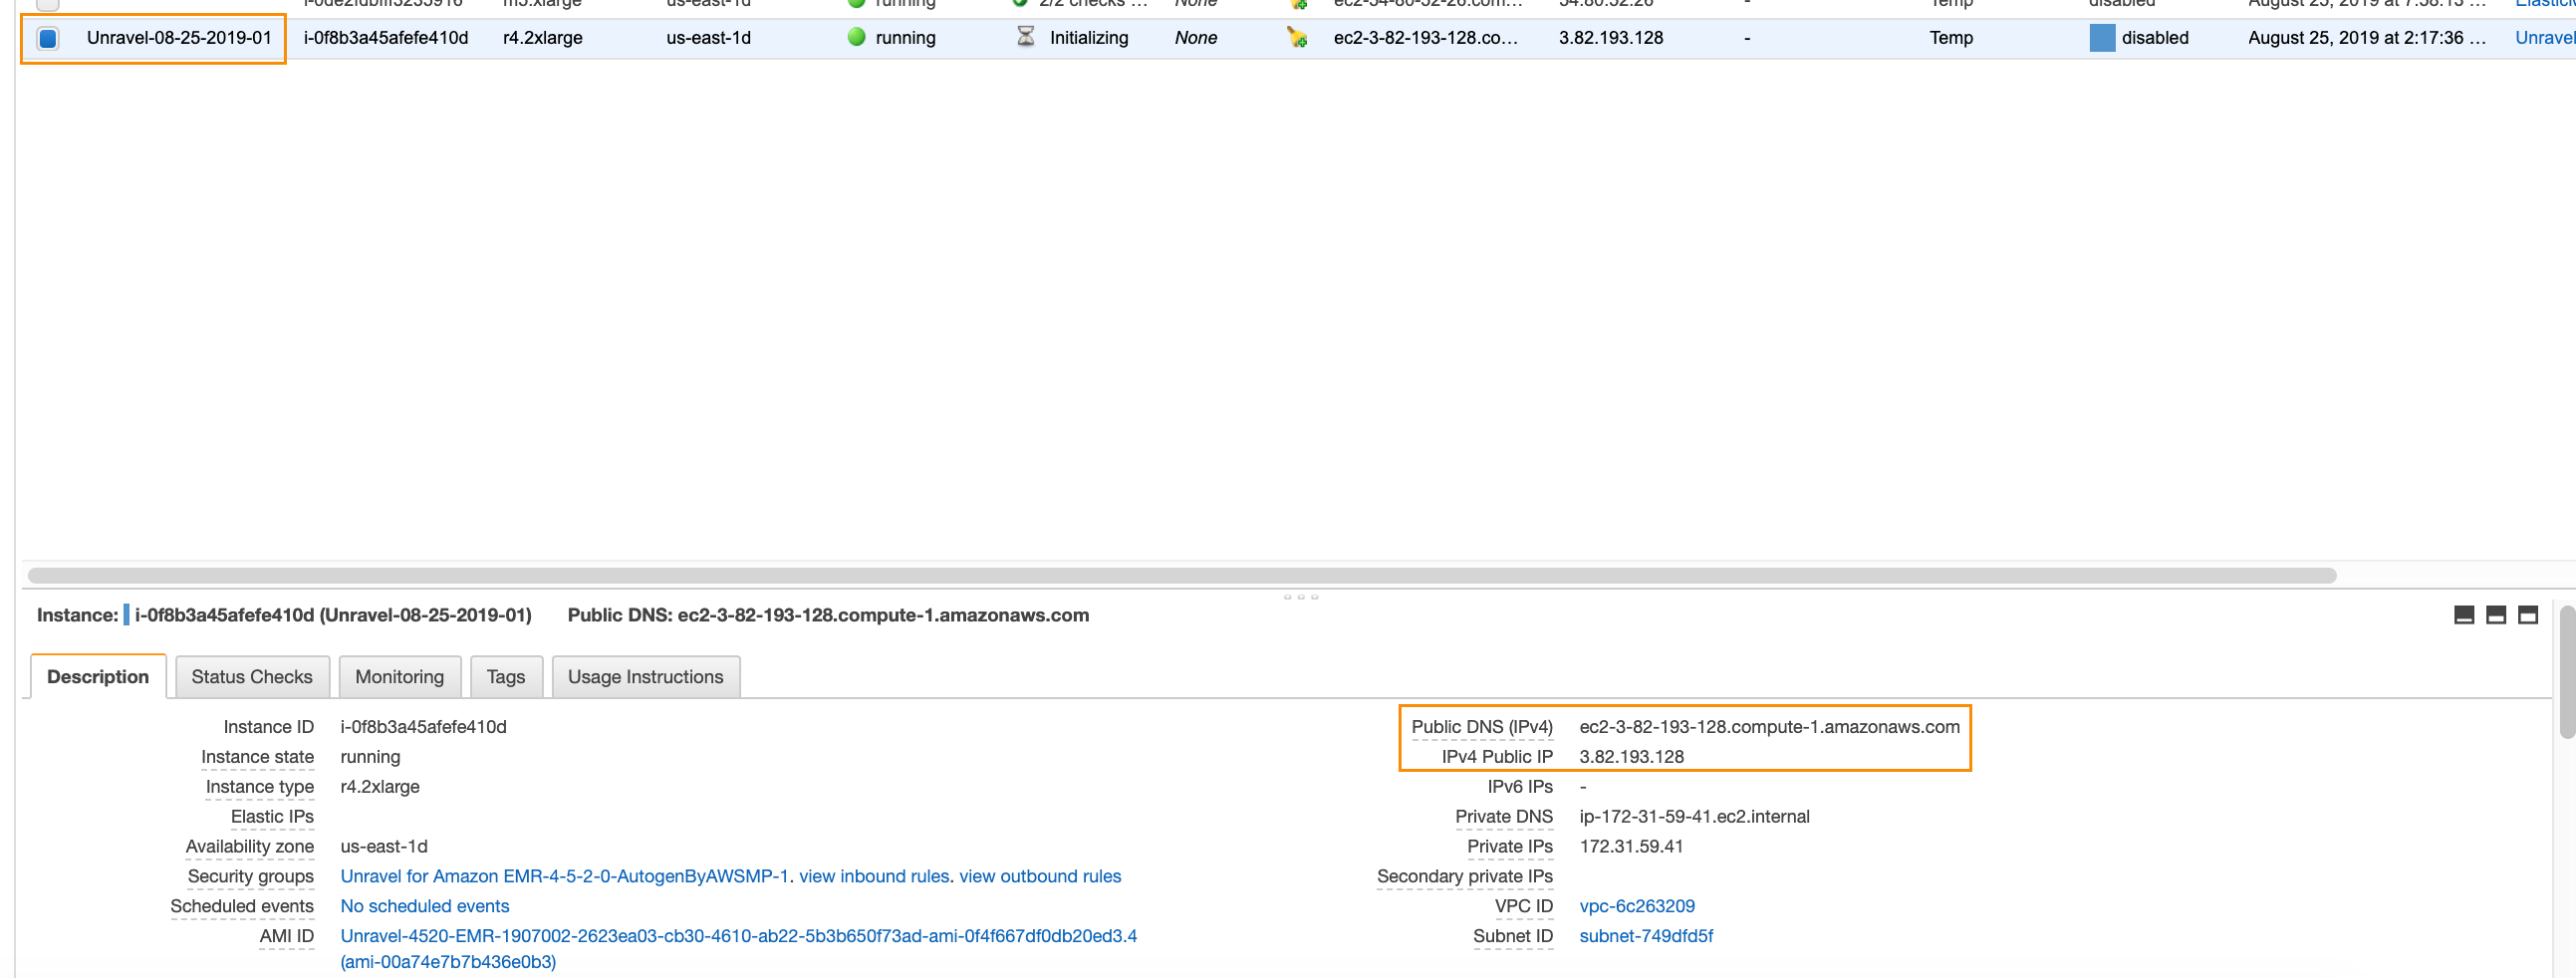Toggle checkbox for Unravel-08-25-2019-01 instance

coord(47,38)
